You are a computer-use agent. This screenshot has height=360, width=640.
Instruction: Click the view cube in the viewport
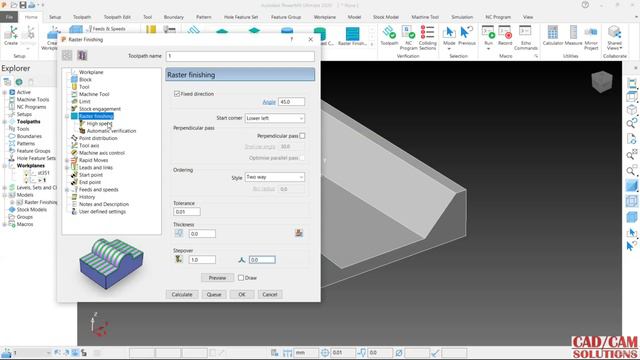pos(602,82)
